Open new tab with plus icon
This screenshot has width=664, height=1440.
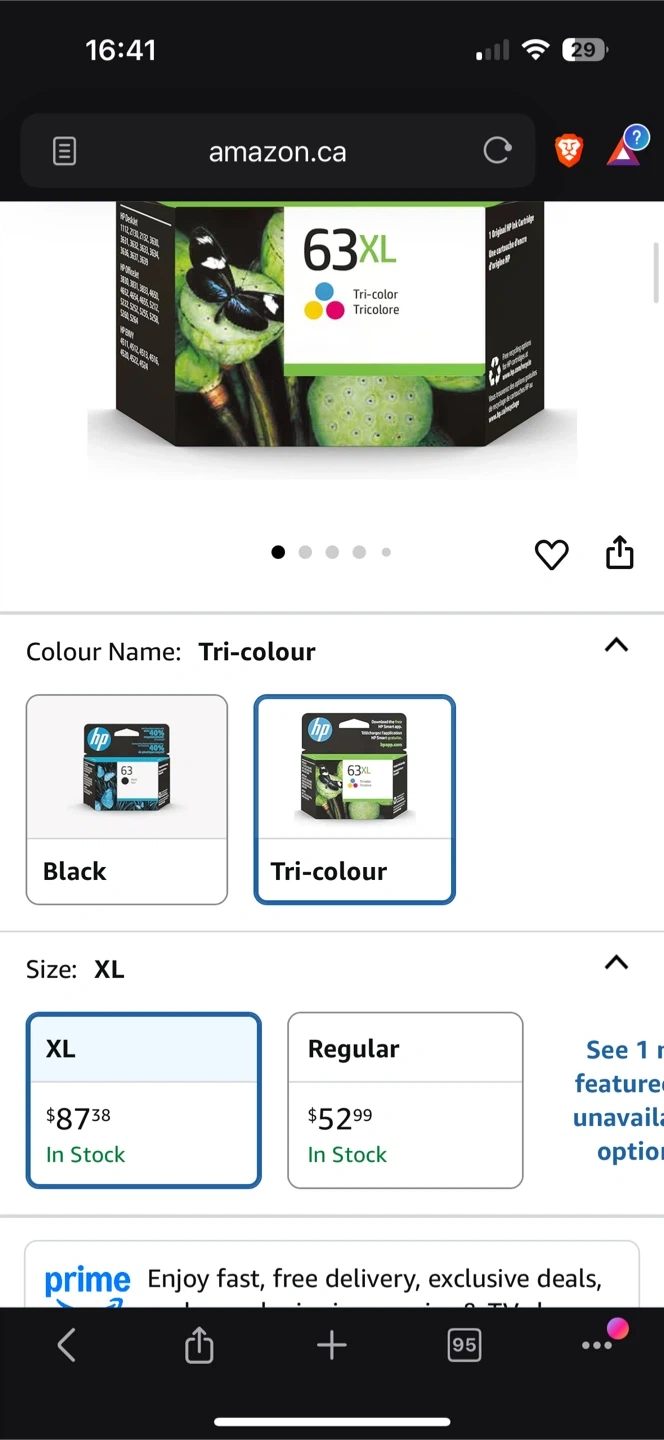331,1345
